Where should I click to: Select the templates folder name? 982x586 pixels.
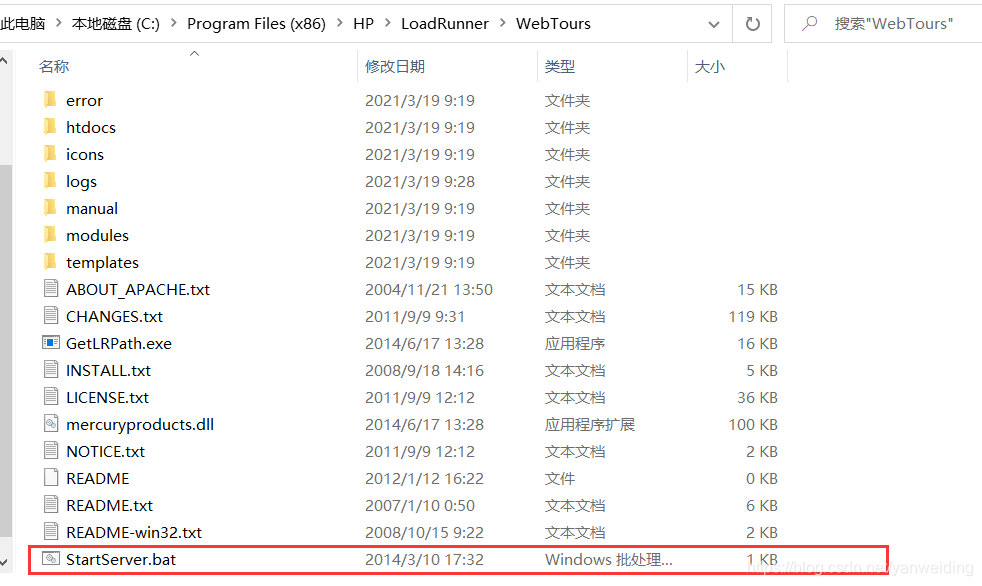coord(102,262)
